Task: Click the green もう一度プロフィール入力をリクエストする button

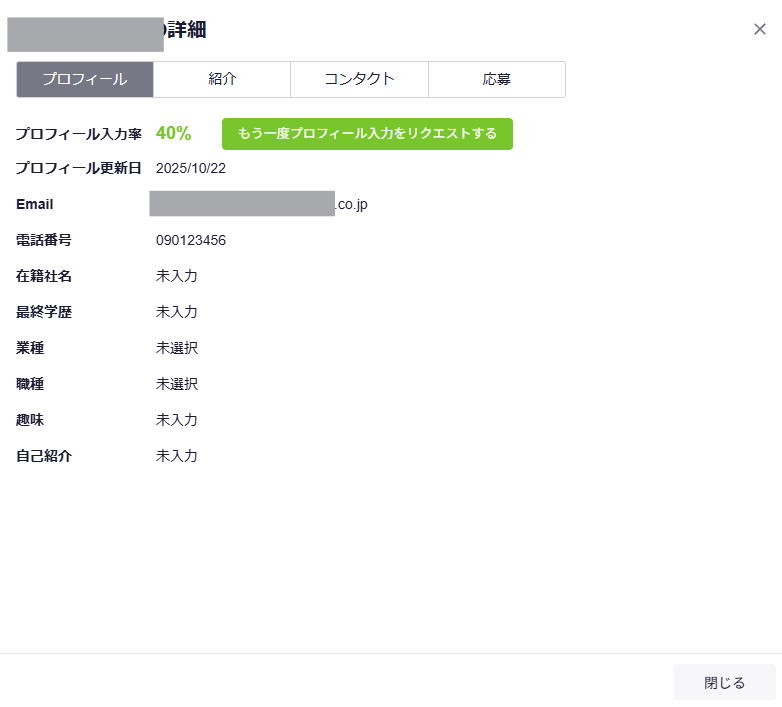Action: (367, 134)
